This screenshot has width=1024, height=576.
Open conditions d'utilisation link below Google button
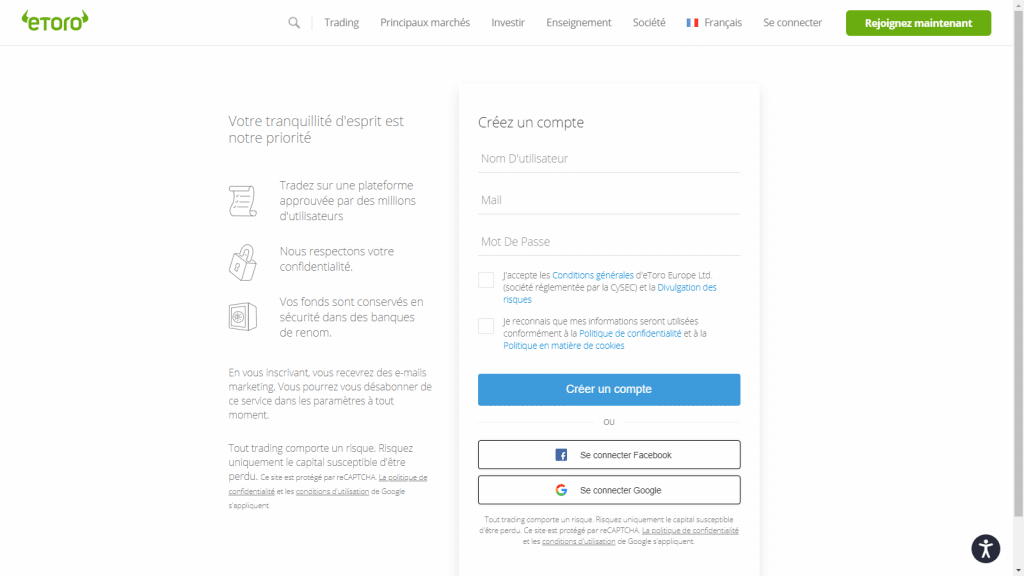(x=579, y=541)
